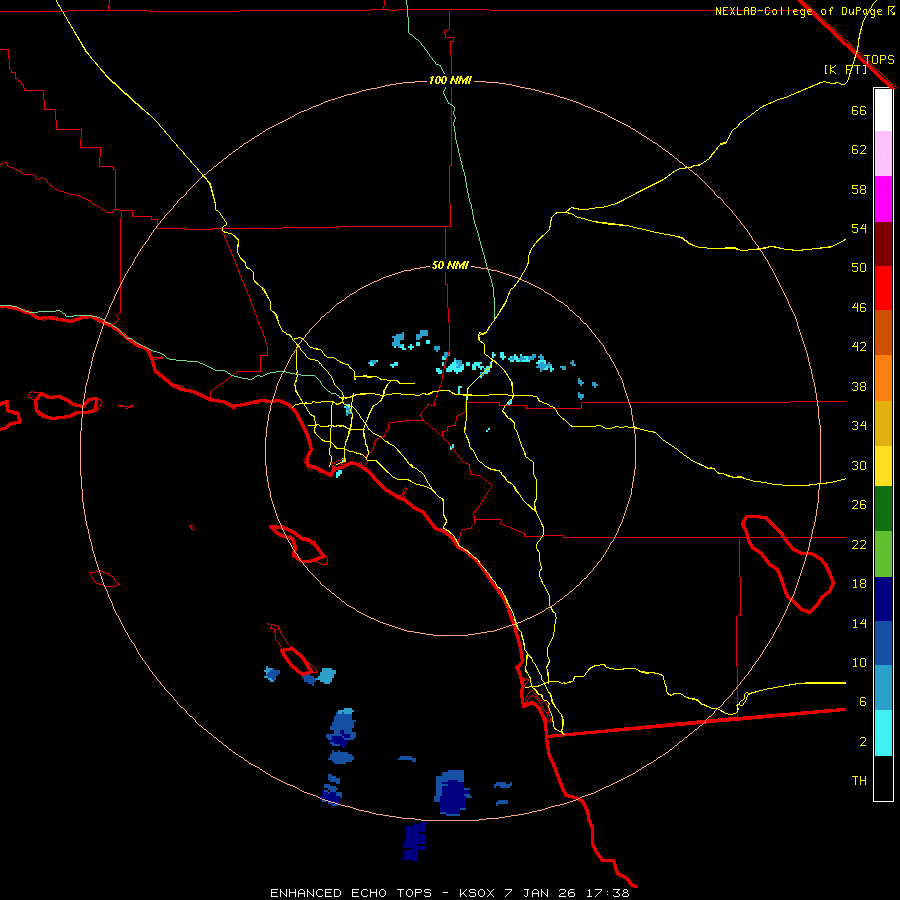Select the dark maroon legend swatch

(883, 244)
